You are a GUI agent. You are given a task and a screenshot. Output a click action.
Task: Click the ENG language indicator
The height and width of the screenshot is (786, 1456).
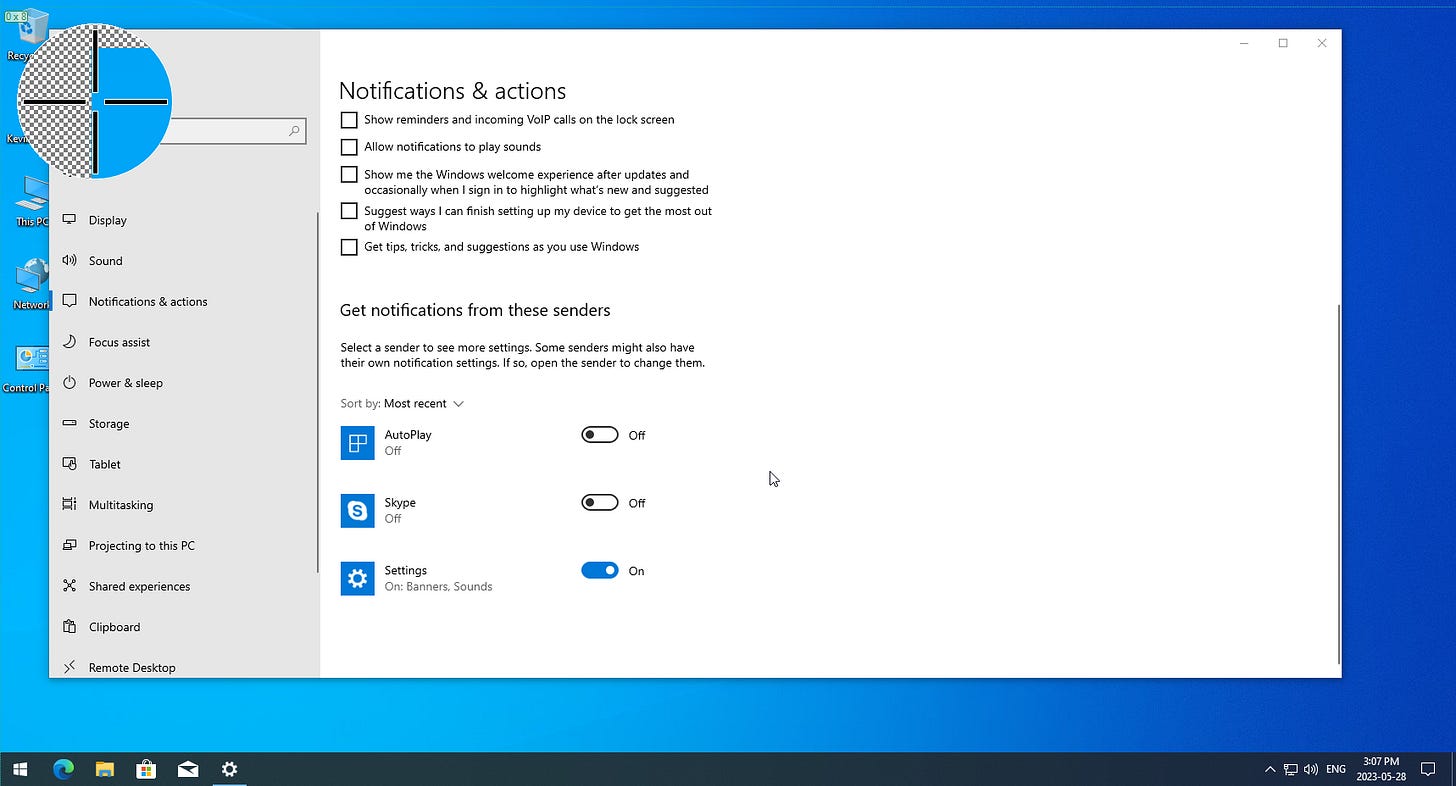[1336, 769]
